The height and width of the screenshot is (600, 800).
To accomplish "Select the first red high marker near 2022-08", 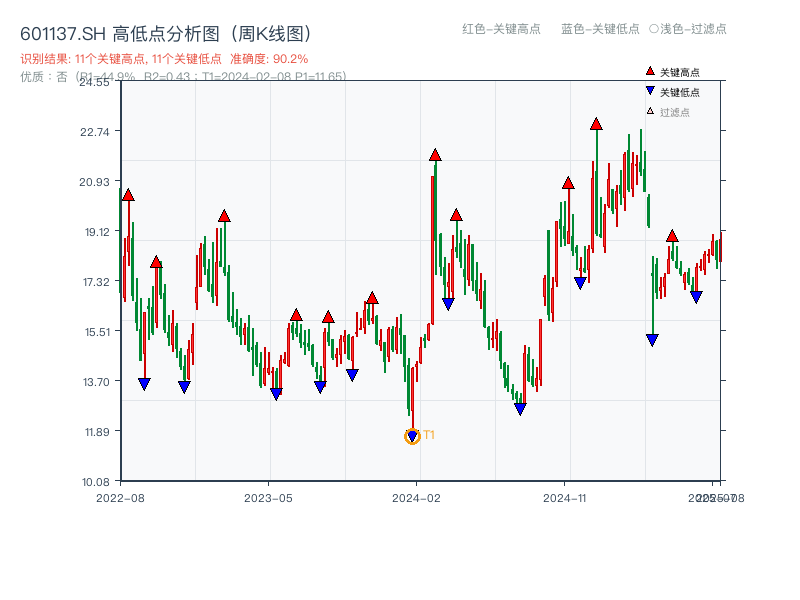I will tap(128, 195).
